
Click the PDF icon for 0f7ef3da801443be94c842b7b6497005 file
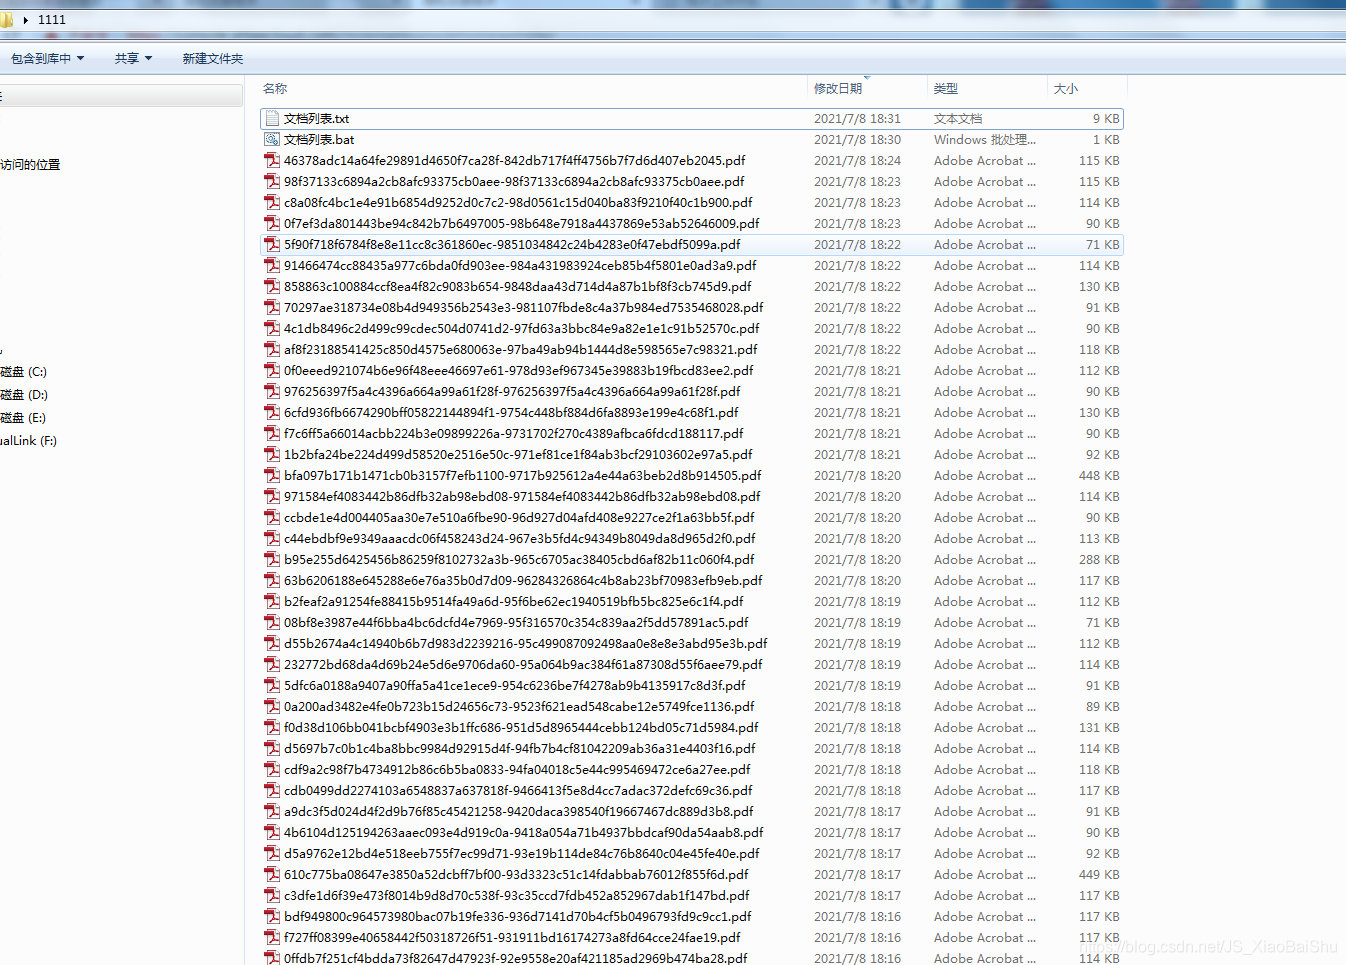(x=272, y=223)
